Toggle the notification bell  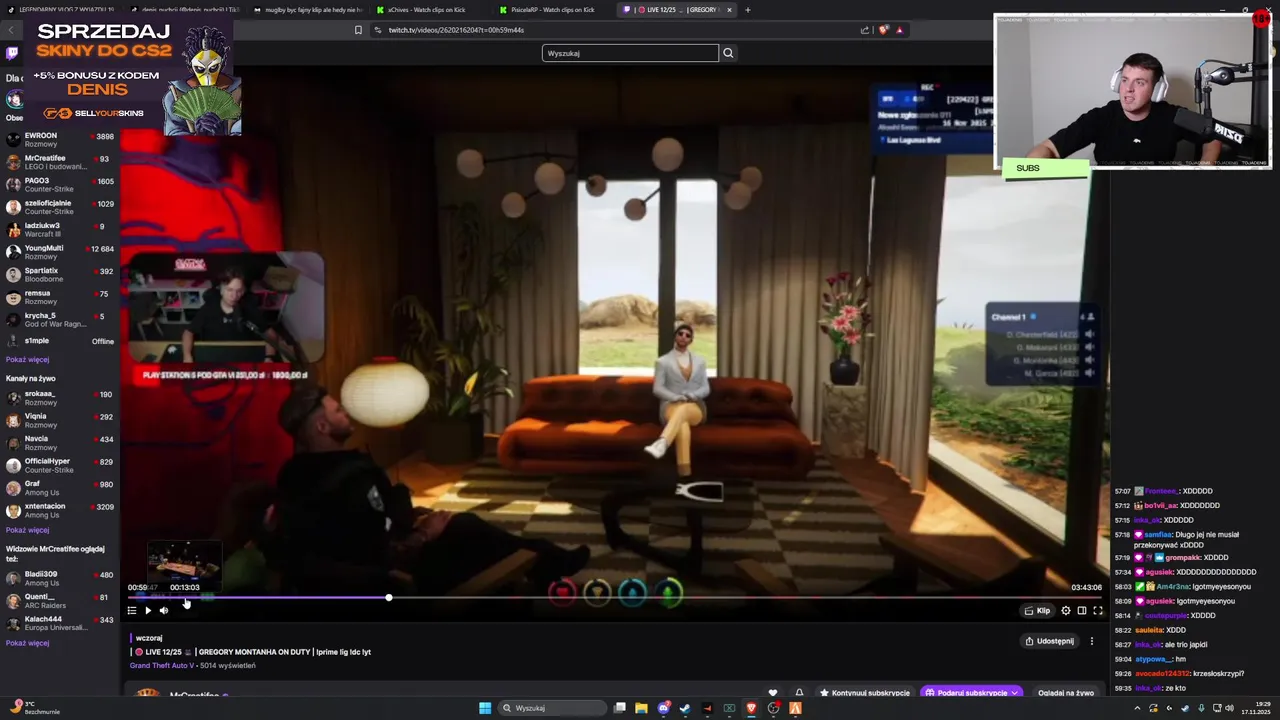[x=799, y=692]
